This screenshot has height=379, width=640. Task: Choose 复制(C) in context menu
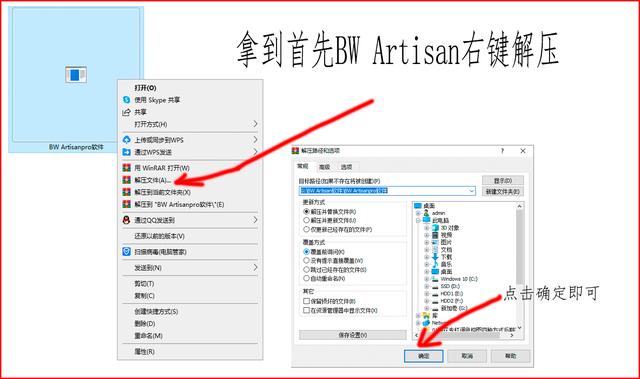(x=191, y=295)
